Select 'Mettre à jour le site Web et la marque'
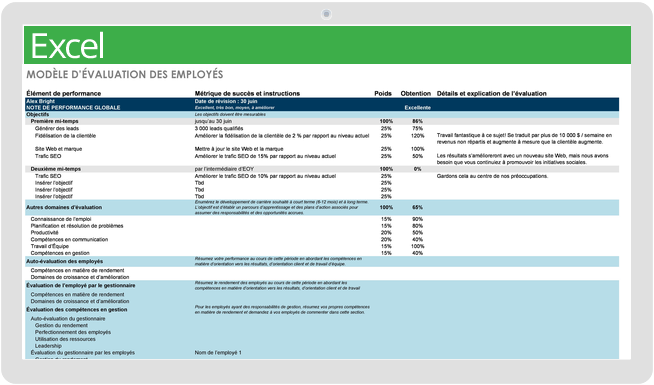 pos(239,149)
